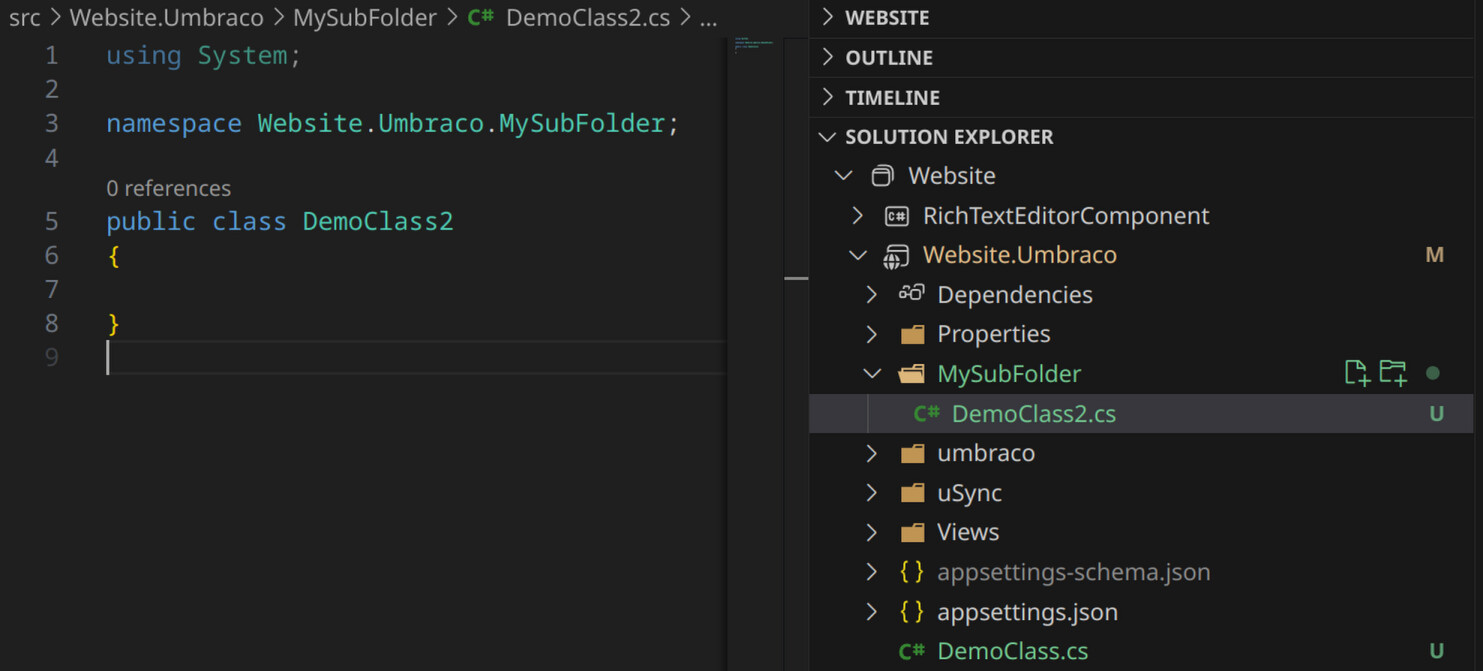Click the New Folder icon on MySubFolder row

[x=1393, y=373]
